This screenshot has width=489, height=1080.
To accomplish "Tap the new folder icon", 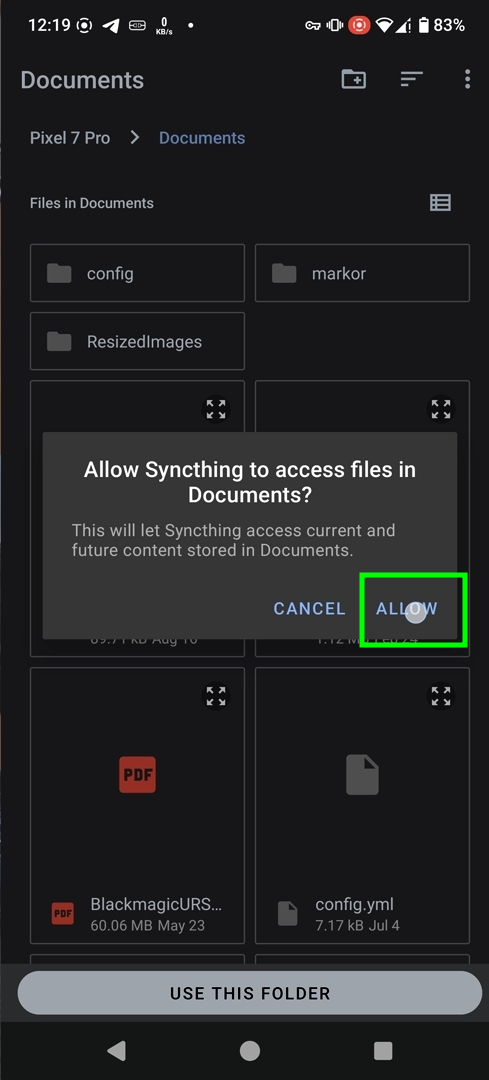I will pos(353,79).
